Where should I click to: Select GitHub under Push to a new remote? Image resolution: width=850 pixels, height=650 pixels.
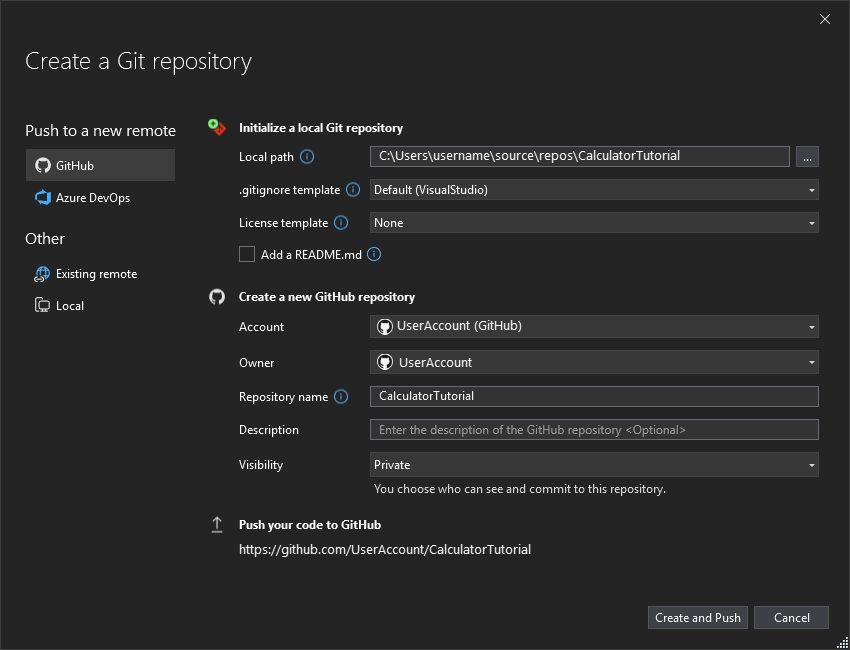(100, 165)
